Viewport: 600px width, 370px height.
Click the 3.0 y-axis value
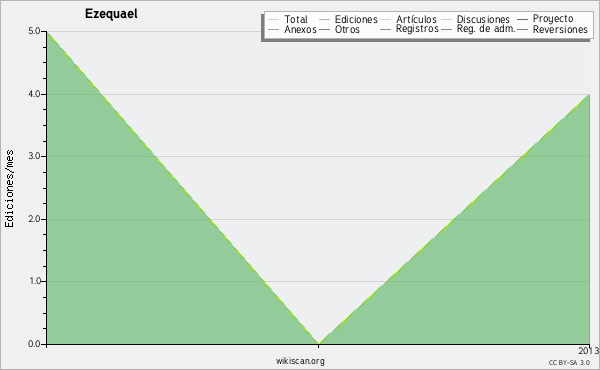coord(34,156)
